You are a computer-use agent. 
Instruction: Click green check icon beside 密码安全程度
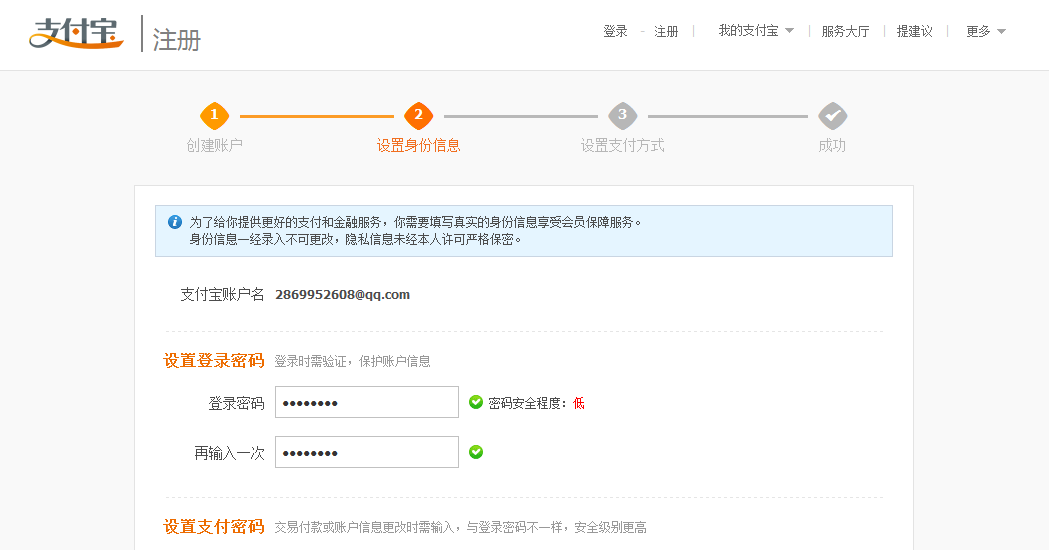tap(476, 402)
